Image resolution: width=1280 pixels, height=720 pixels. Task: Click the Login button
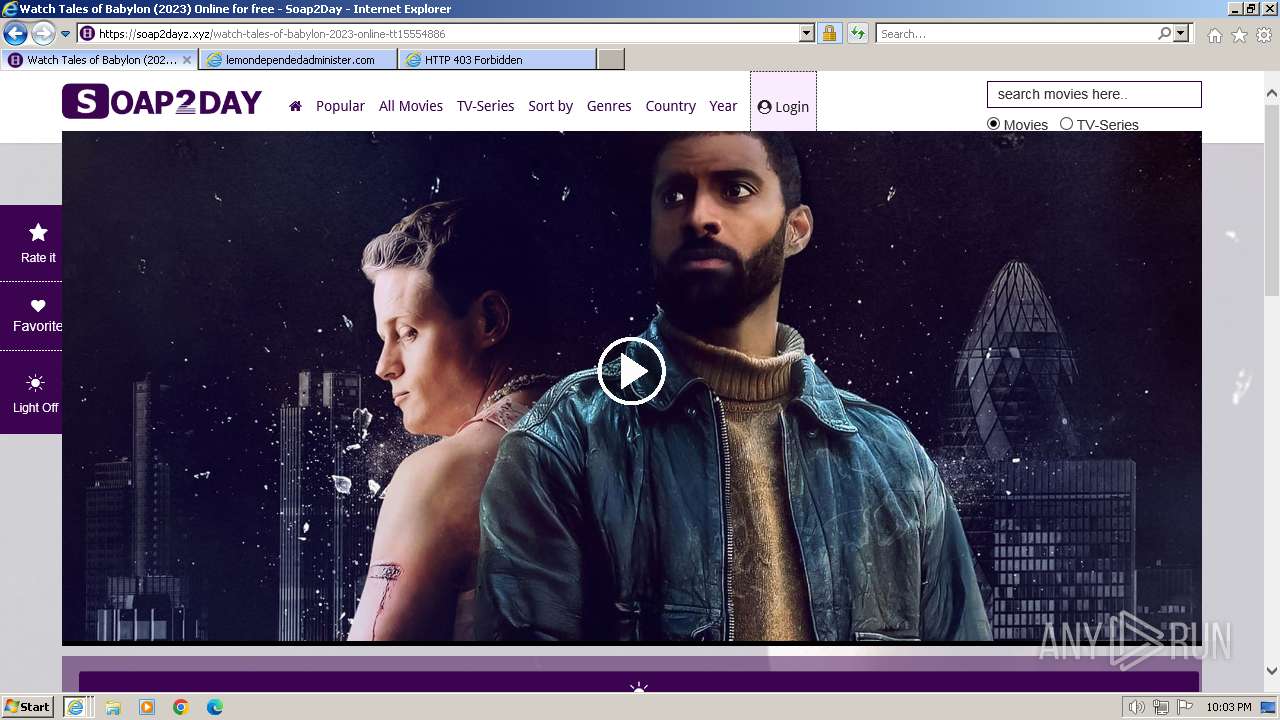[x=783, y=107]
